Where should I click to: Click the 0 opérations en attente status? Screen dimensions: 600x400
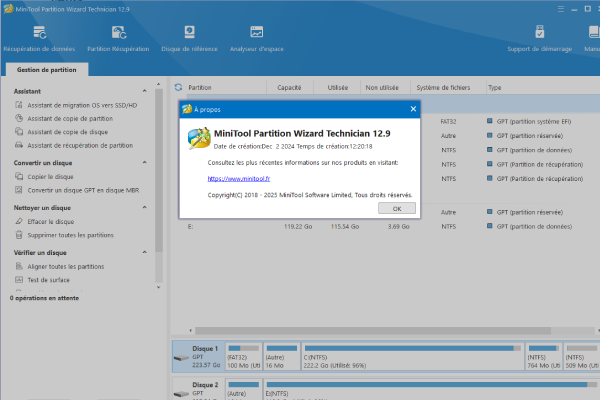point(44,298)
